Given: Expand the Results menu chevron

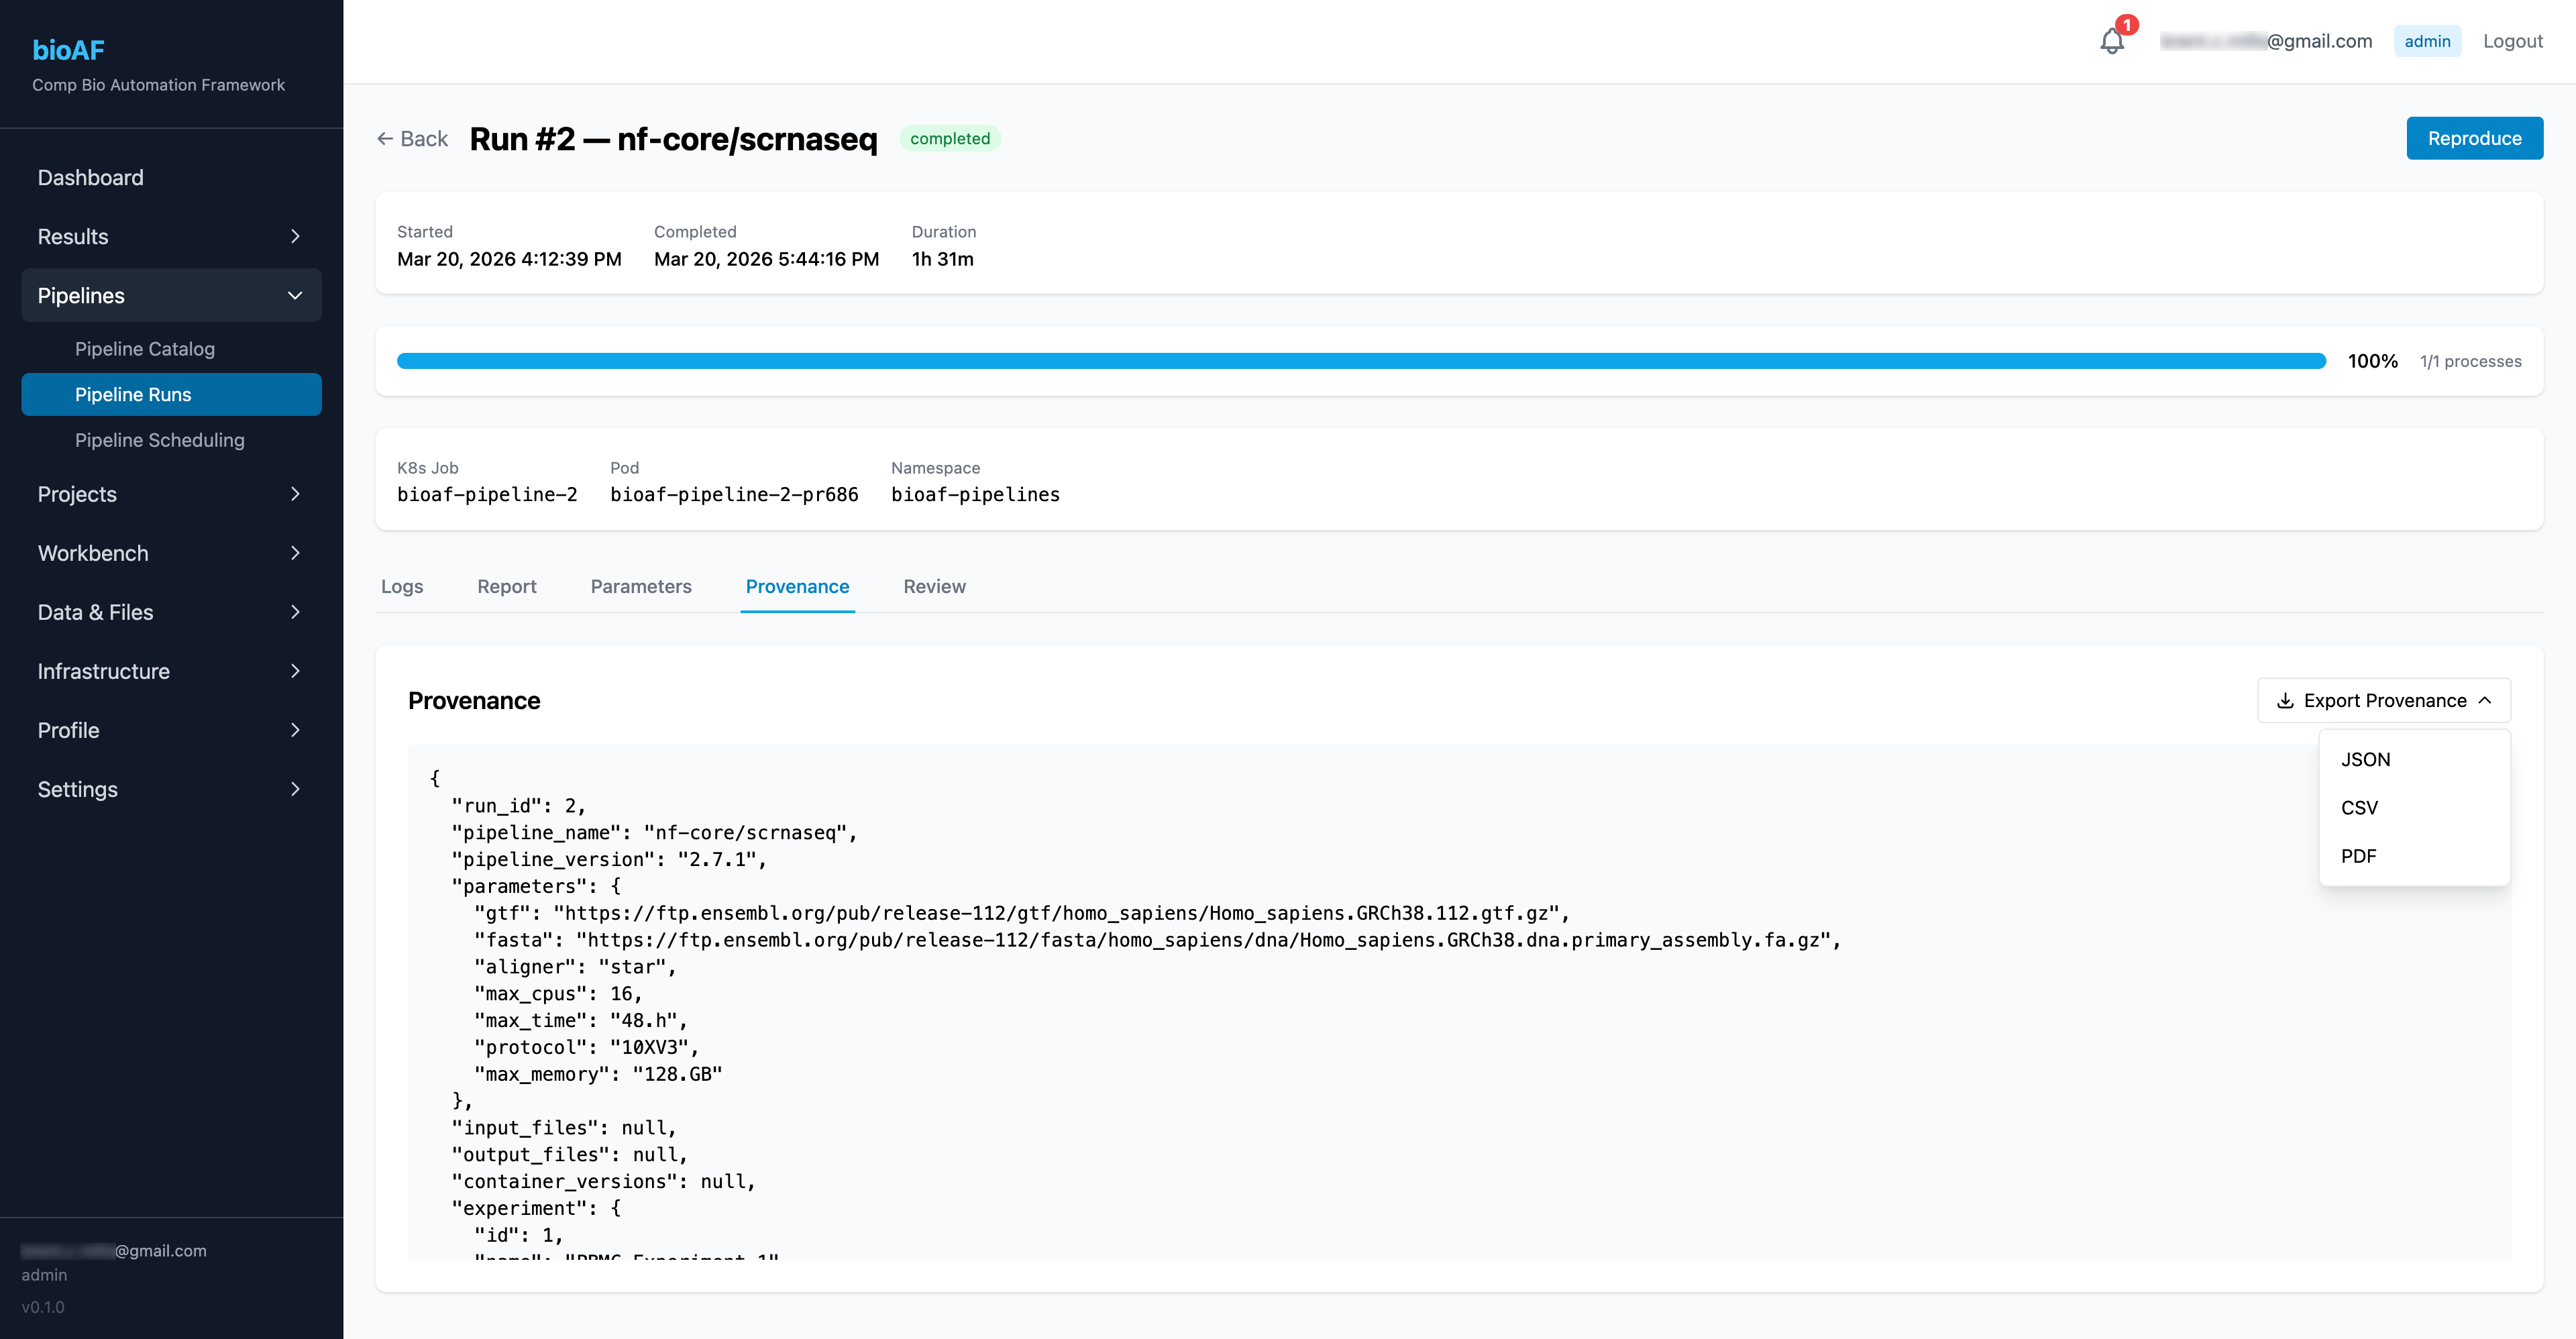Looking at the screenshot, I should 295,237.
